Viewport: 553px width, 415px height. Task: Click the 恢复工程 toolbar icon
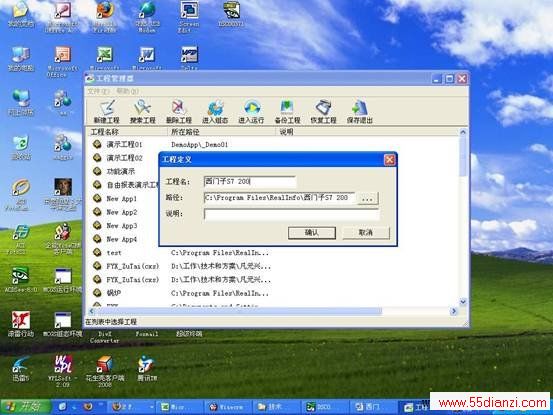click(323, 112)
